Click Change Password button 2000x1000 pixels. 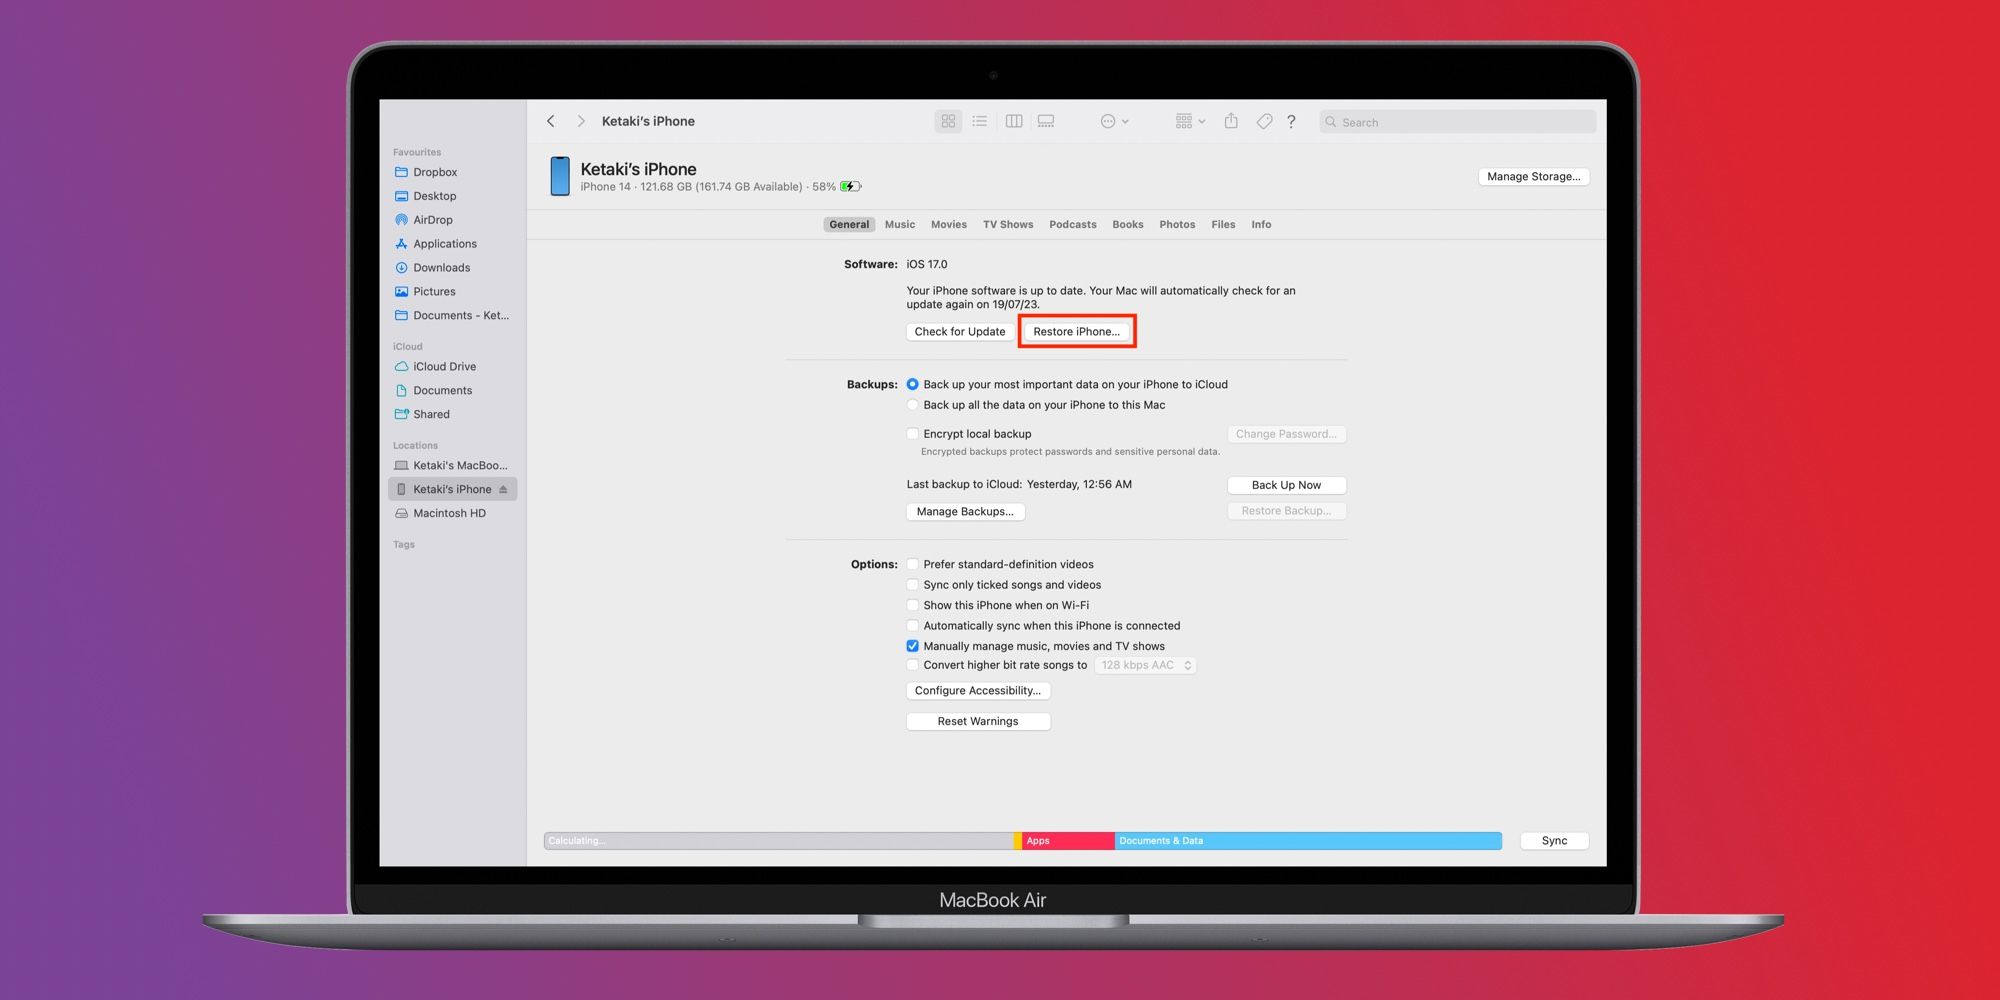pos(1286,434)
